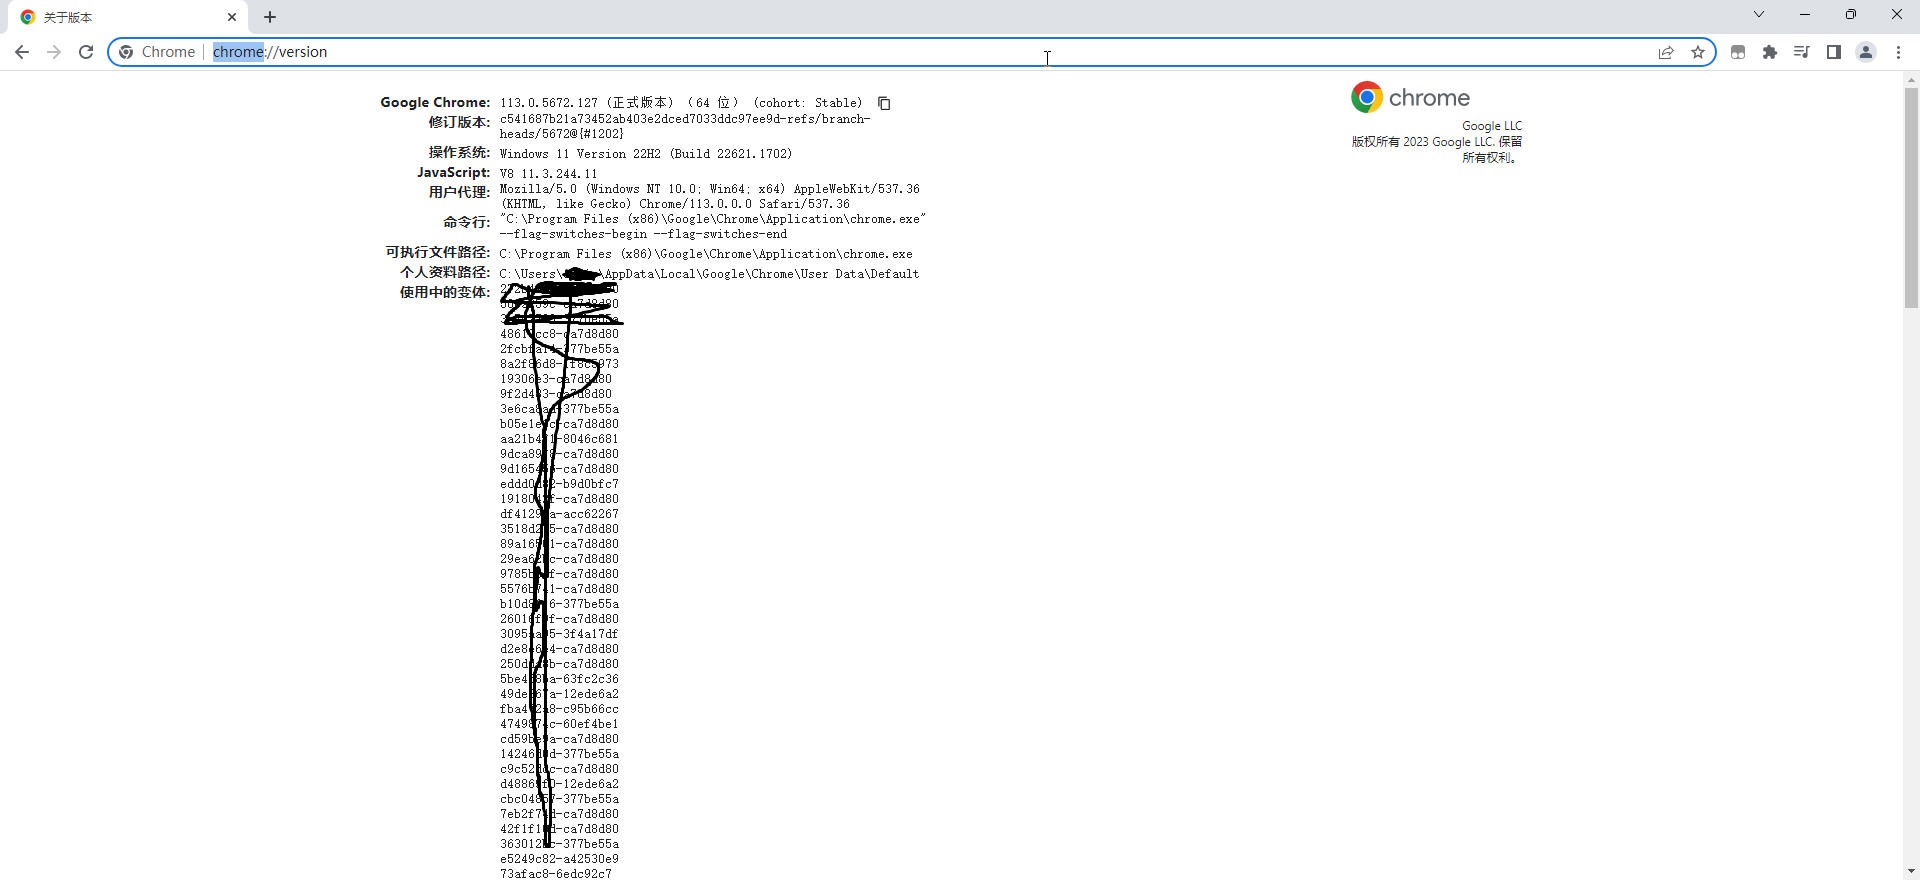Click the version number 113.0.5672.127
This screenshot has height=880, width=1920.
click(549, 103)
